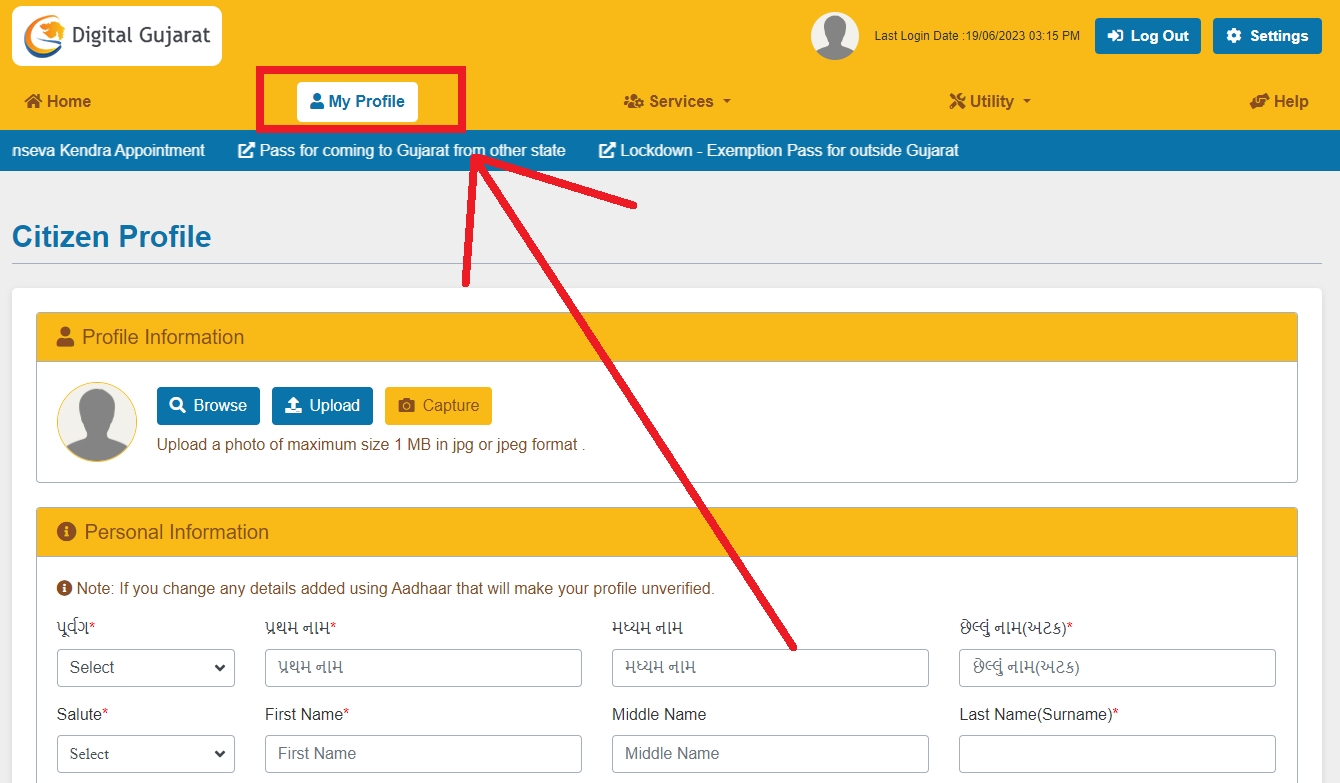This screenshot has height=783, width=1340.
Task: Focus the છેલ્લું નામ(અટક) input field
Action: 1117,667
